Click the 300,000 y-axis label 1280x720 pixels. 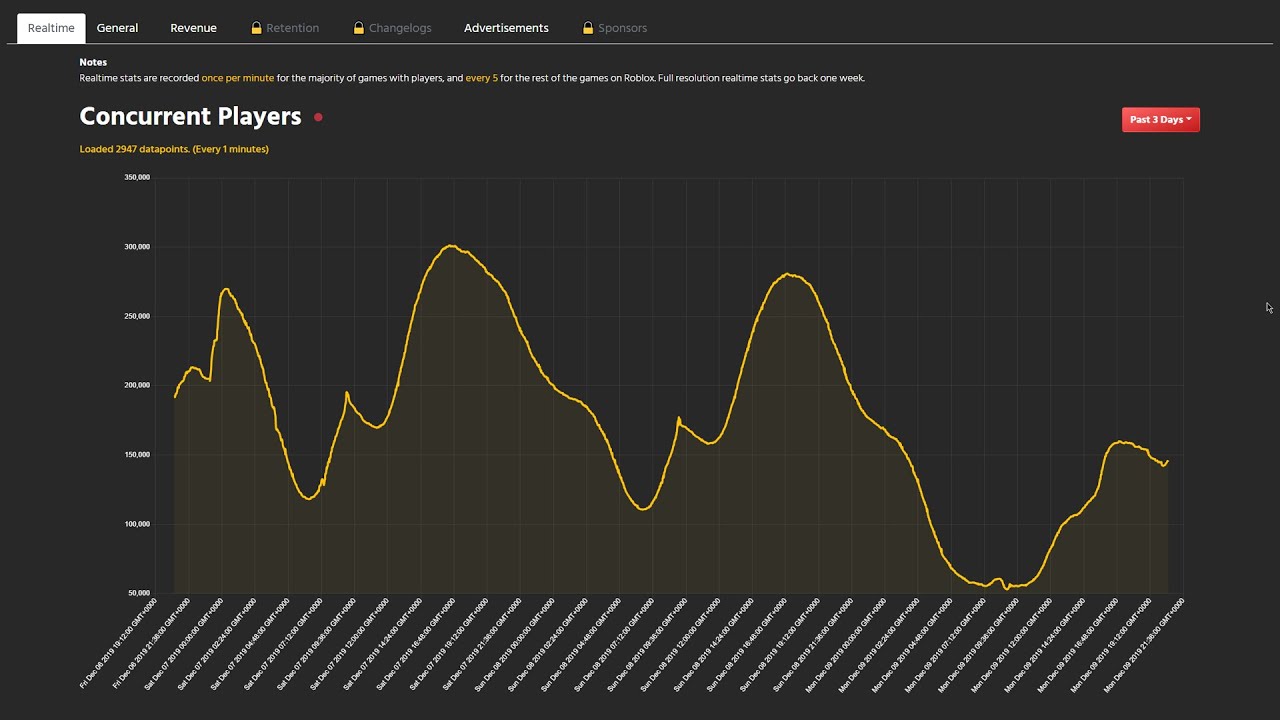[x=137, y=247]
